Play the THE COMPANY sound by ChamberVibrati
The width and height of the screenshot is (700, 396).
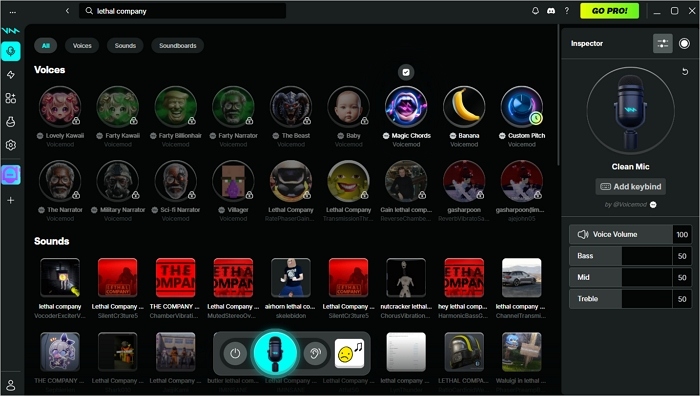tap(175, 278)
